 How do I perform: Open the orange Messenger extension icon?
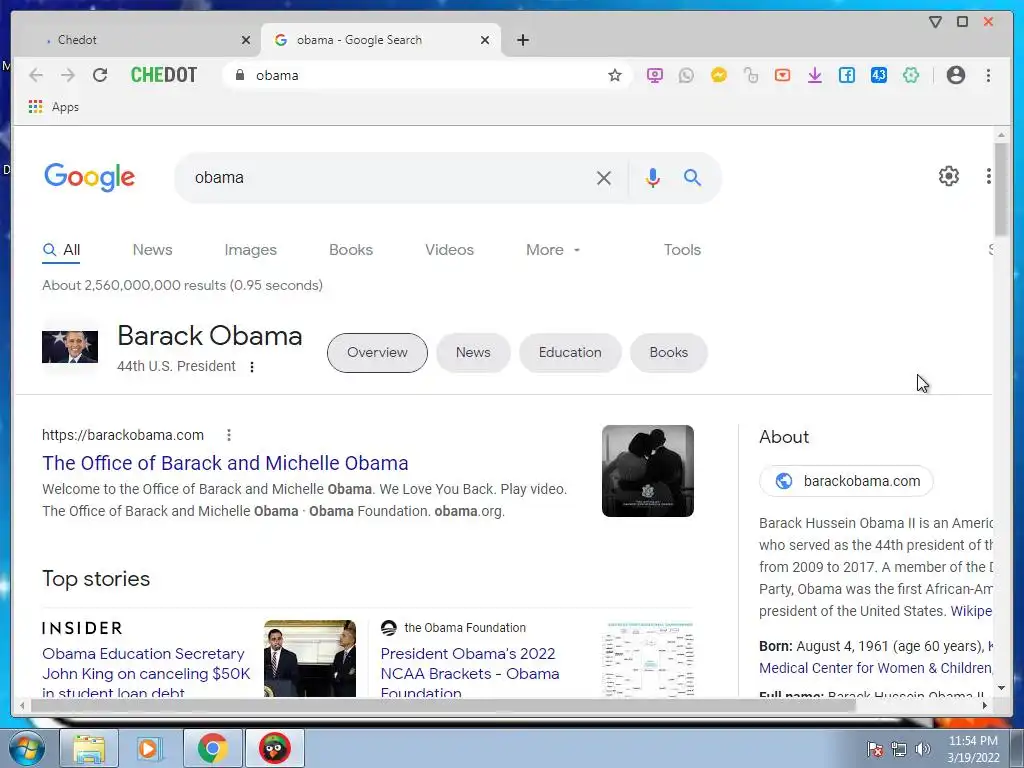click(x=718, y=75)
